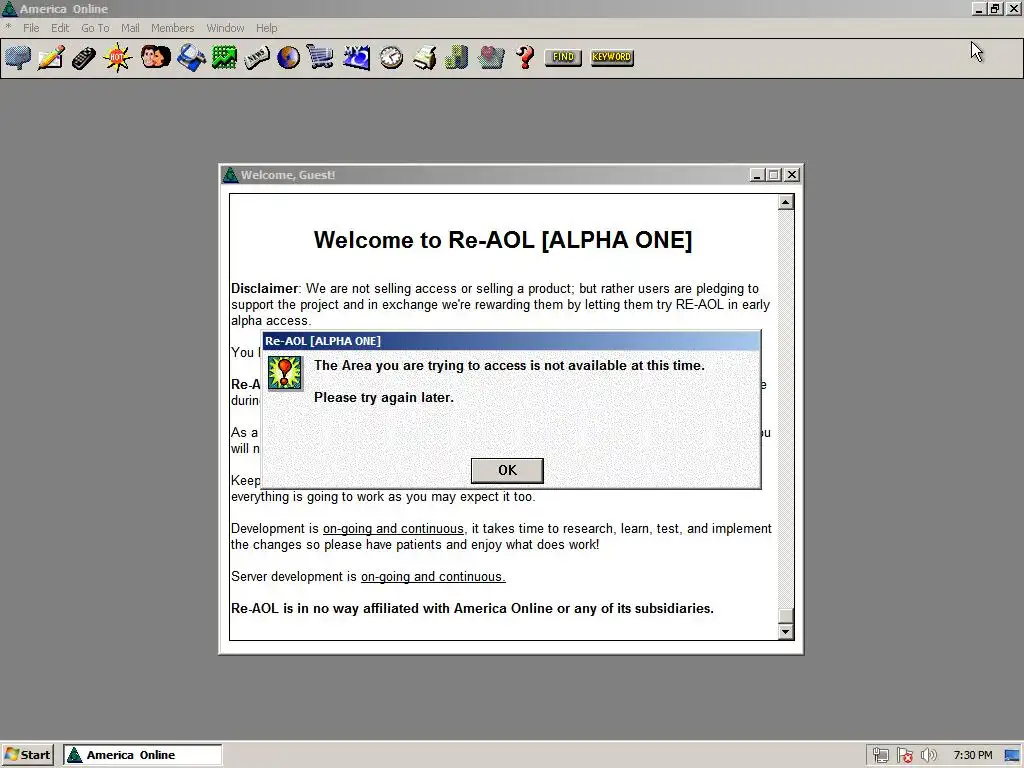Maximize the Welcome, Guest! window
1024x768 pixels.
(774, 175)
